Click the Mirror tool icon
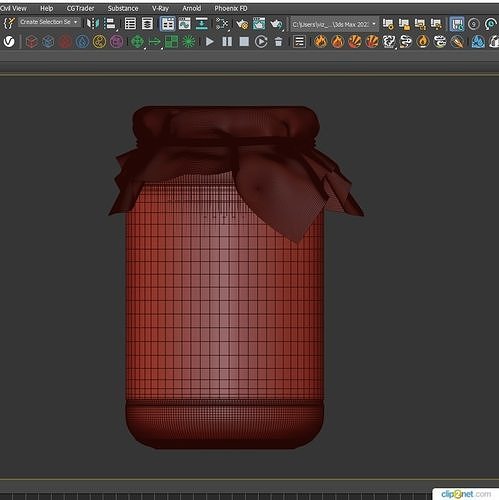Viewport: 499px width, 500px height. 93,24
